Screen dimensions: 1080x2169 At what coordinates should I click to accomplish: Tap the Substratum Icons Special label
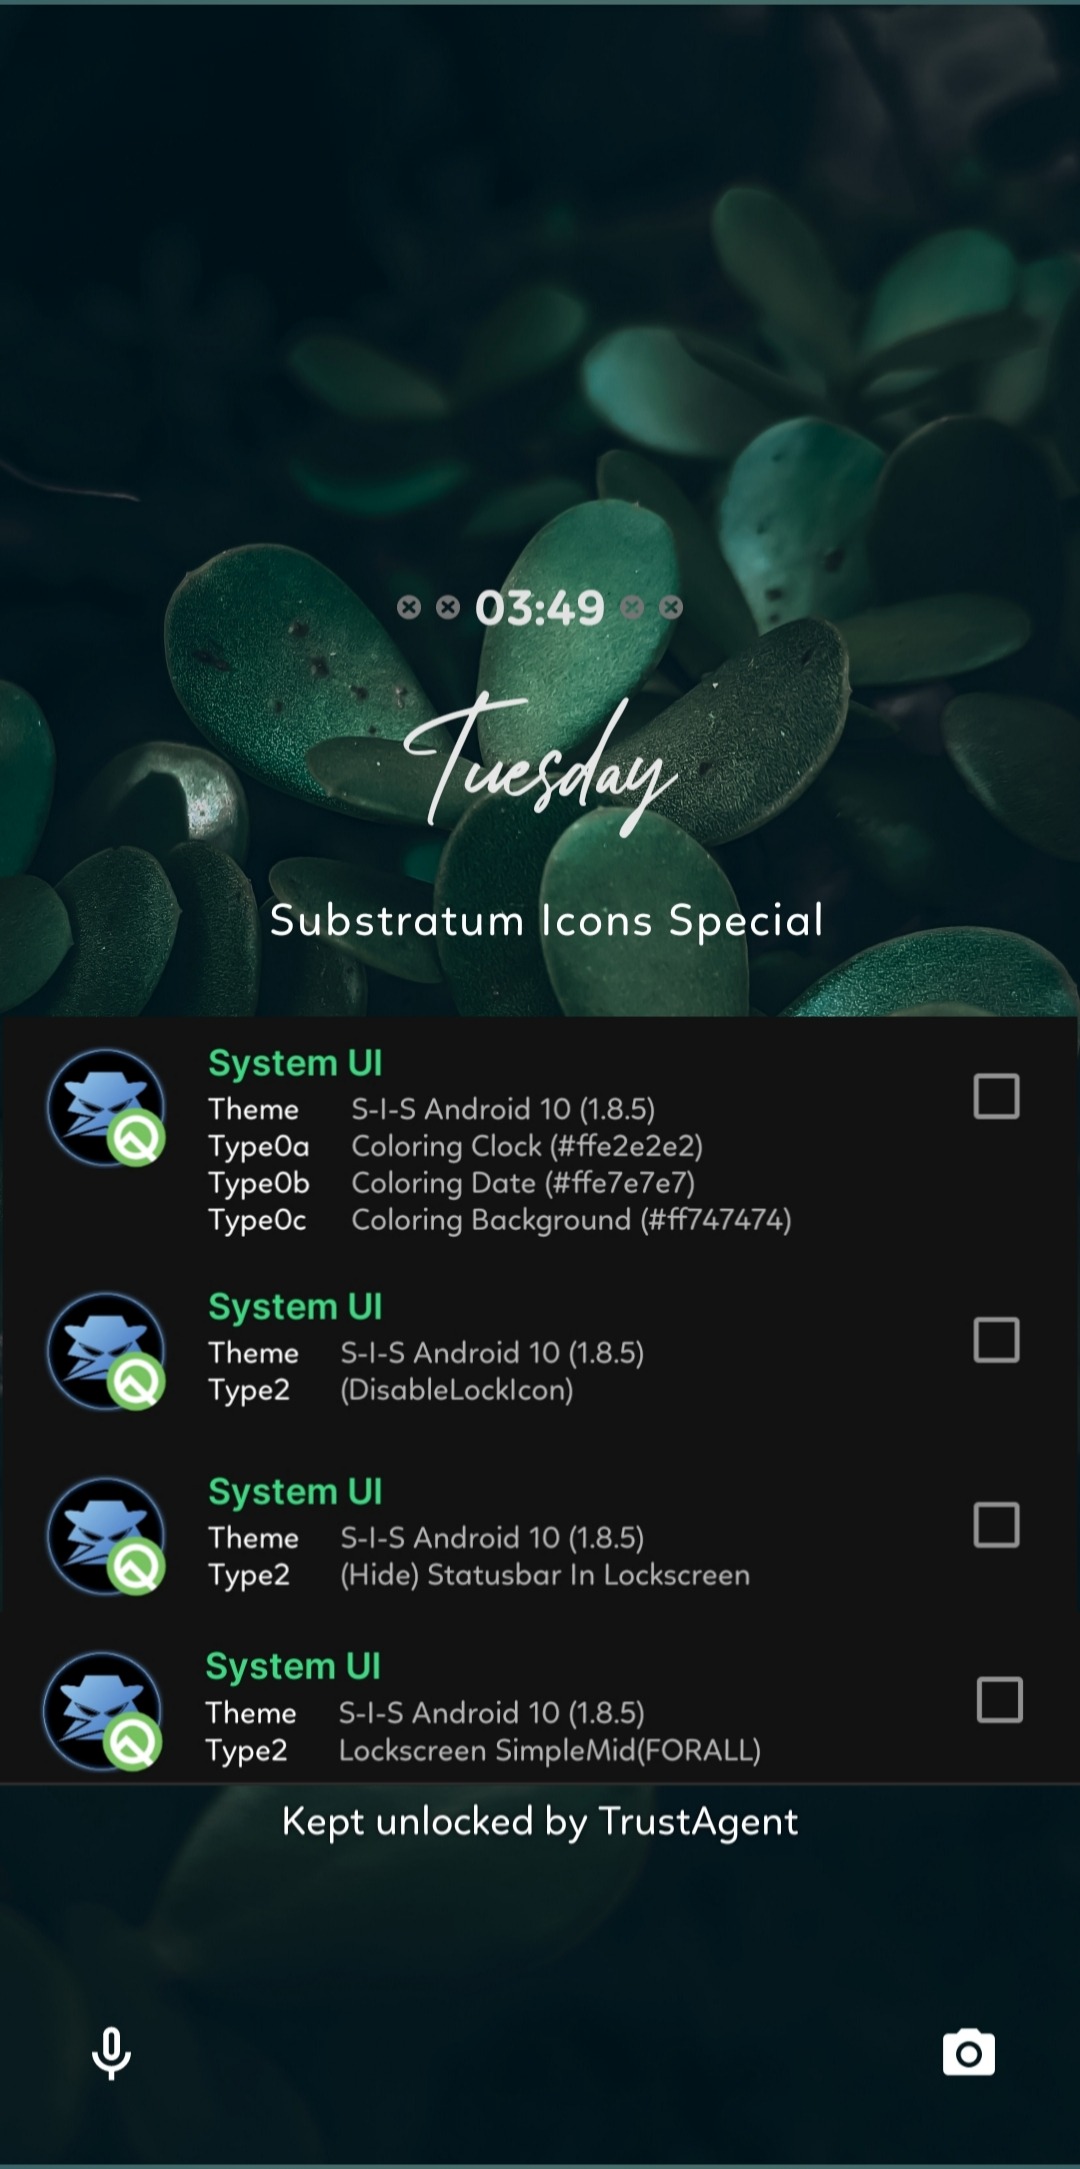(x=547, y=920)
